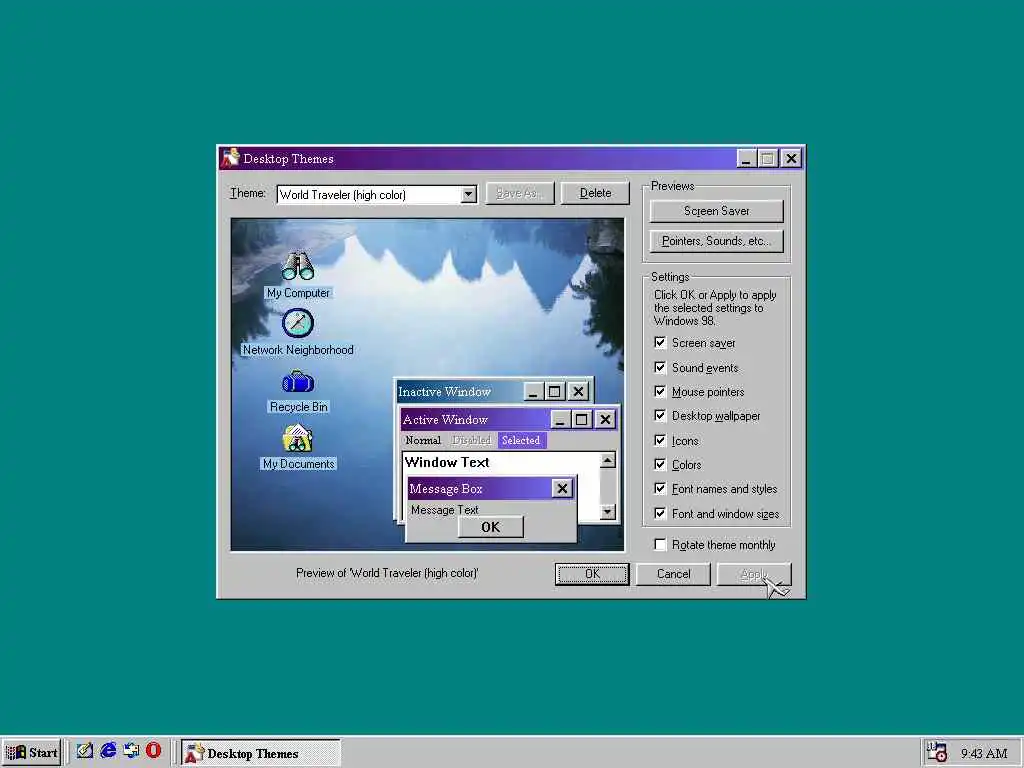Click the scroll down arrow in the preview window
The height and width of the screenshot is (768, 1024).
click(607, 512)
